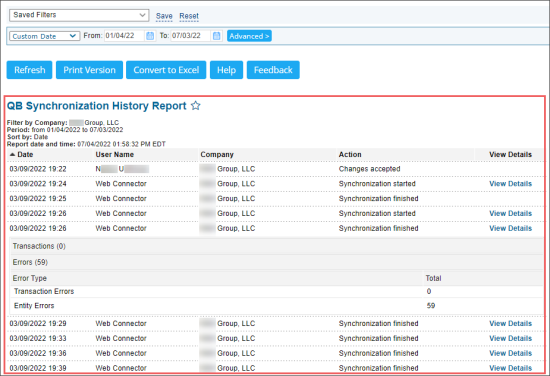The image size is (550, 376).
Task: Open View Details for 19:33 sync entry
Action: pos(510,338)
